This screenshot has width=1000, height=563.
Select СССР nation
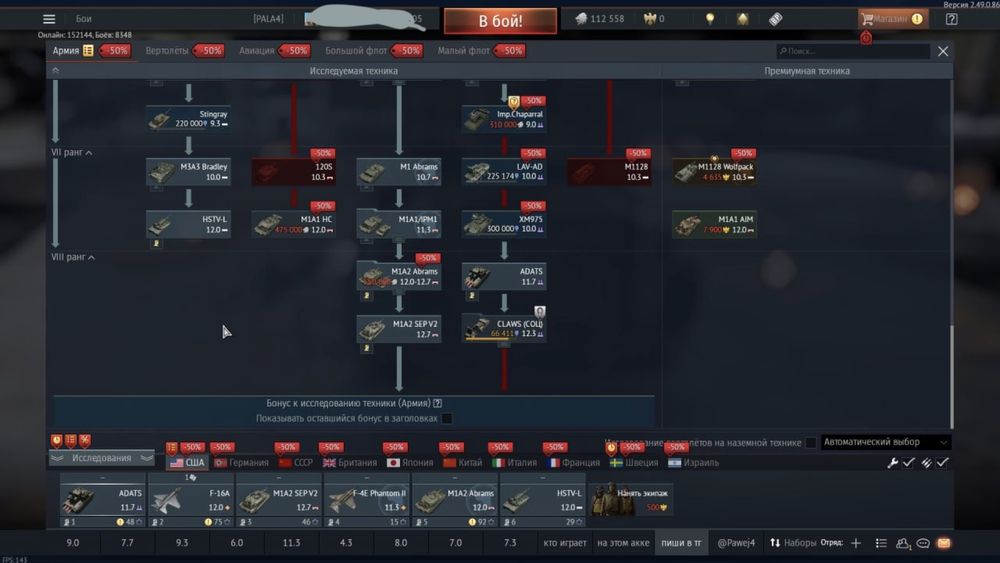coord(296,463)
